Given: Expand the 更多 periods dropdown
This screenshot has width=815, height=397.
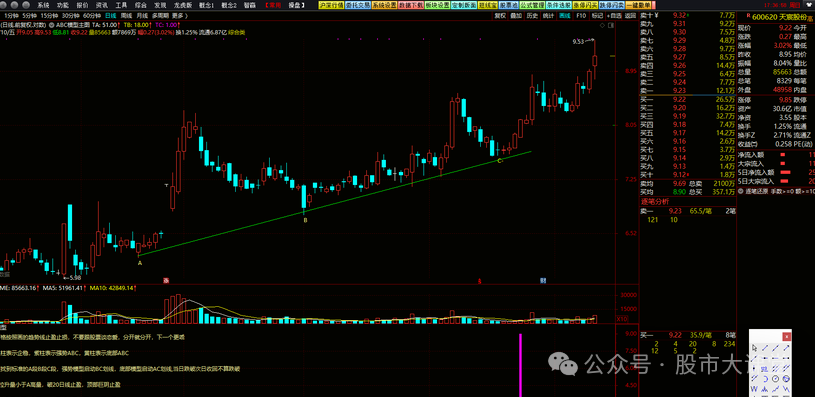Looking at the screenshot, I should coord(180,16).
